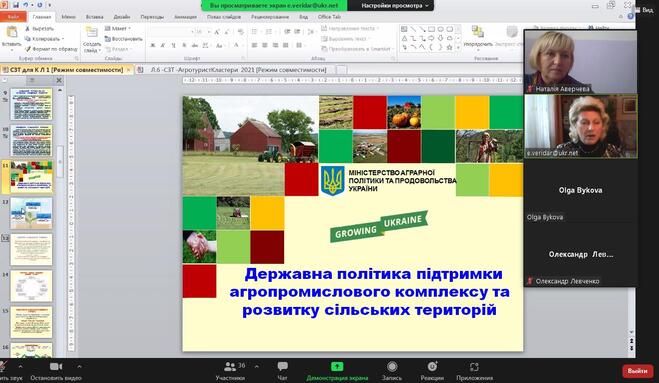Select slide 12 thumbnail in slide panel
659x383 pixels.
point(31,214)
